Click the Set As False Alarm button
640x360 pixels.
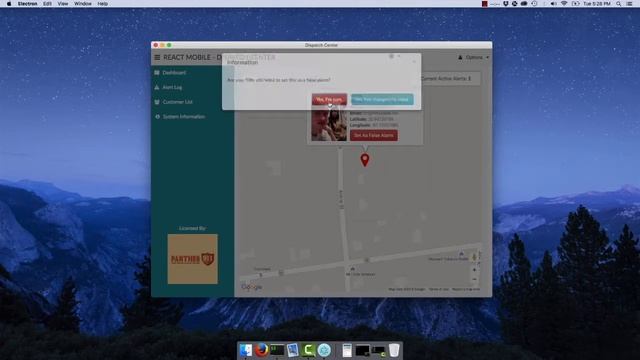373,135
